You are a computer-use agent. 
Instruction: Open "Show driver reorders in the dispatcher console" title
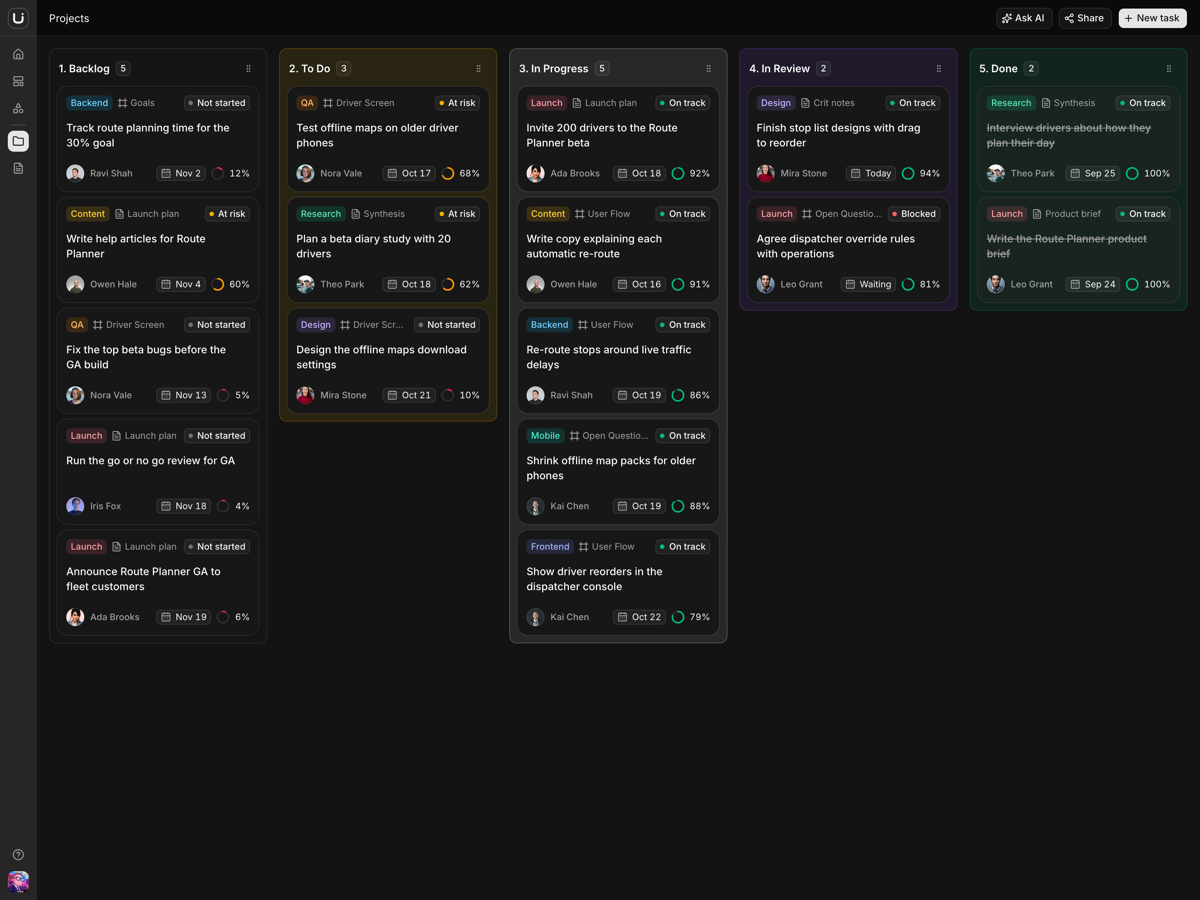coord(594,579)
